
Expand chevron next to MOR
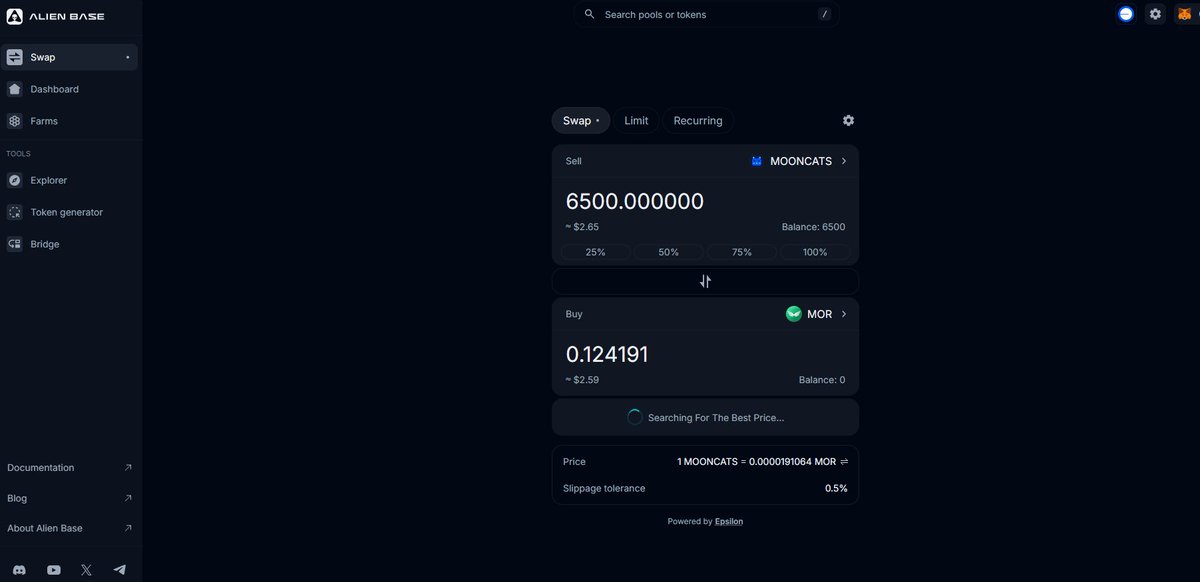coord(844,314)
